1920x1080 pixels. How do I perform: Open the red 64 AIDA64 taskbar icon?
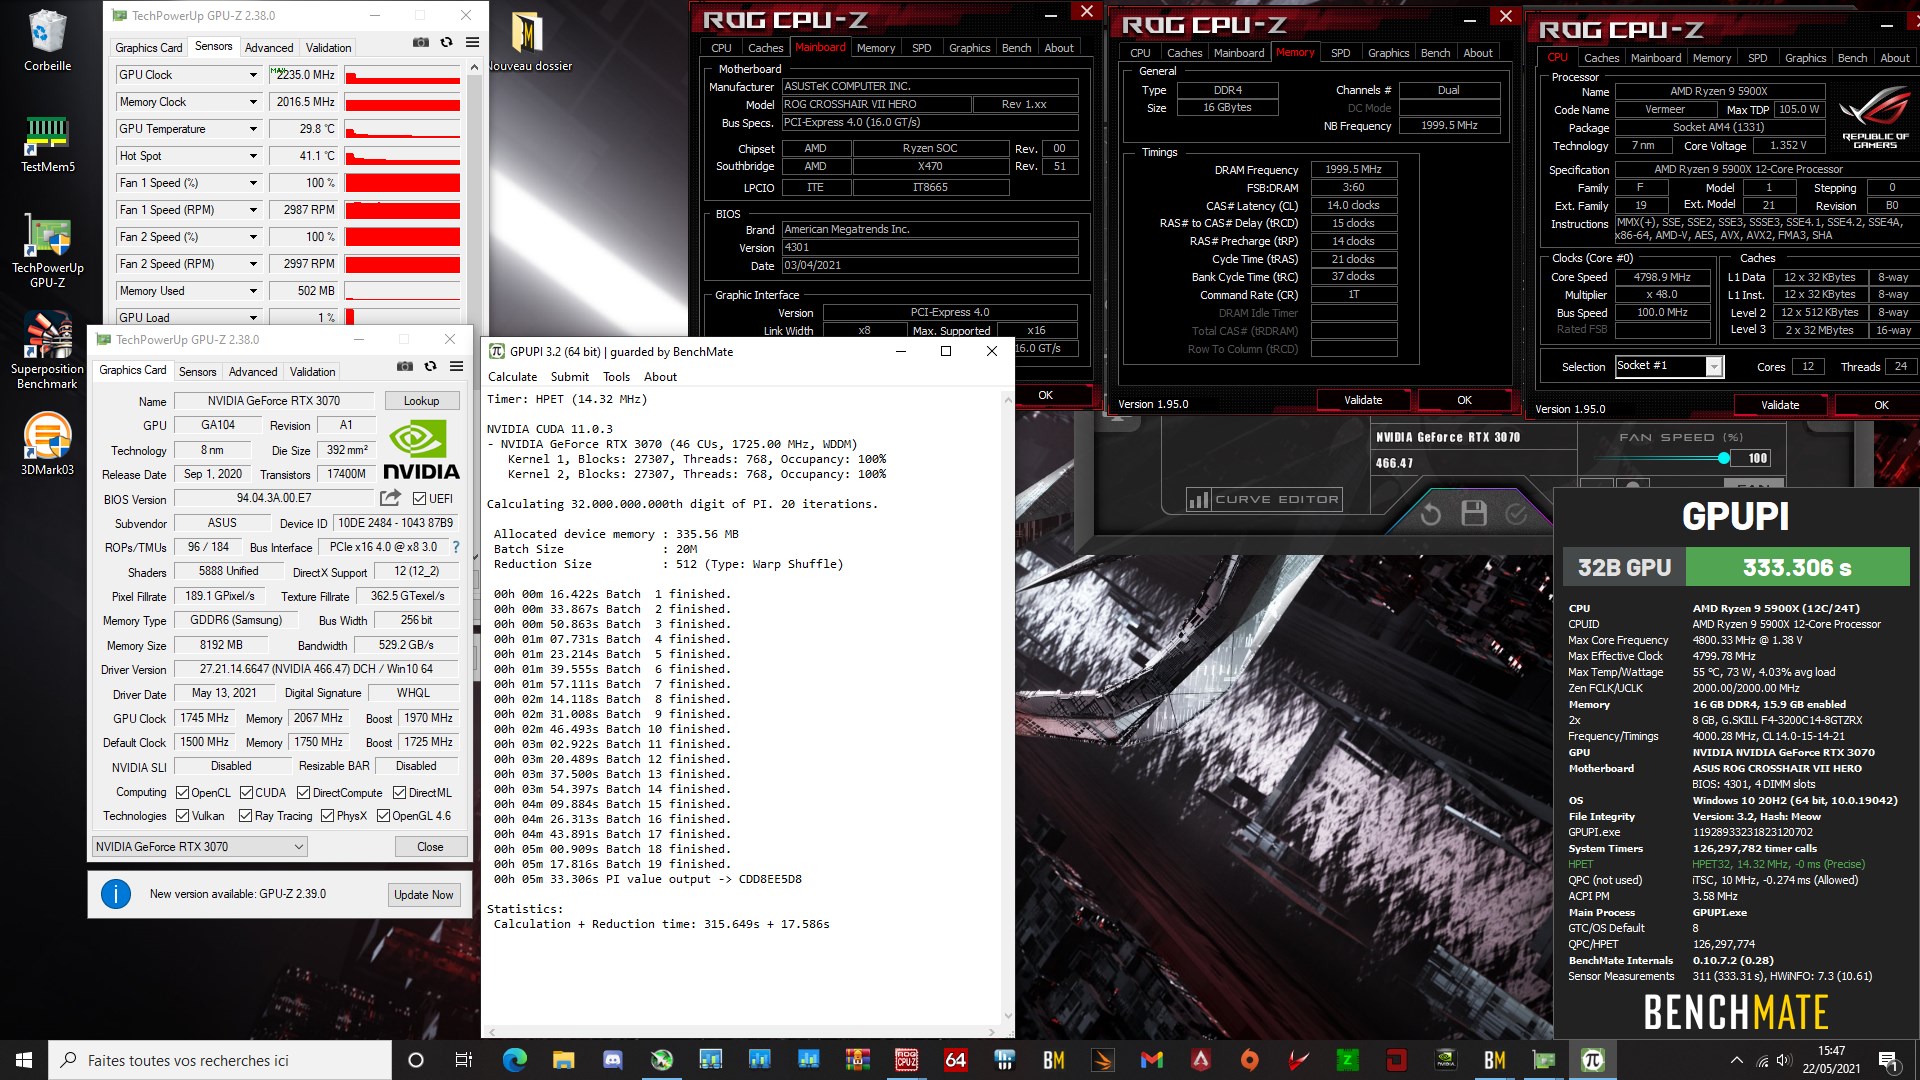(x=955, y=1060)
